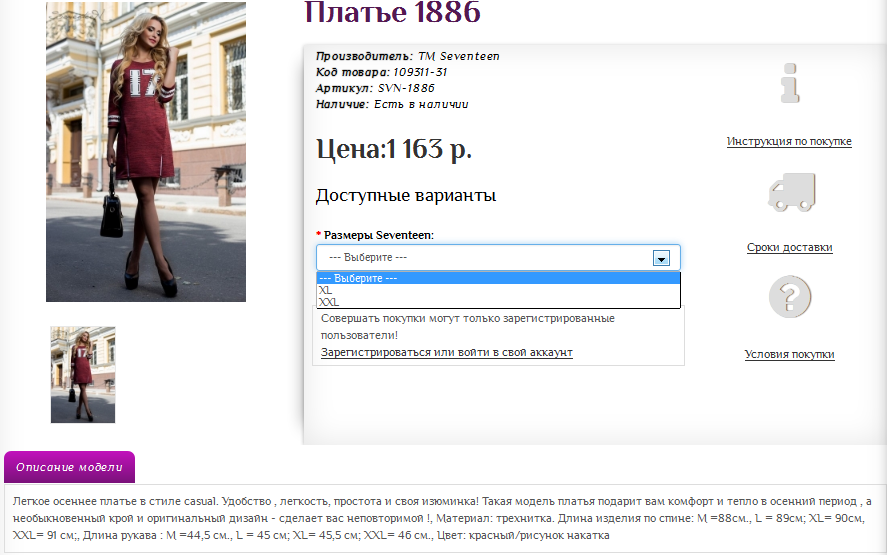Image resolution: width=887 pixels, height=555 pixels.
Task: Click the question mark icon
Action: click(x=789, y=297)
